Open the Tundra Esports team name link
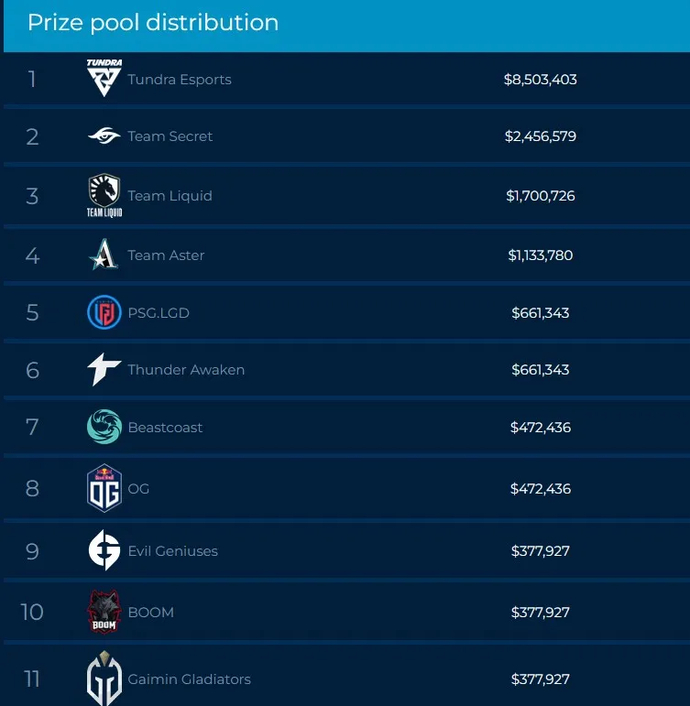690x706 pixels. coord(179,79)
